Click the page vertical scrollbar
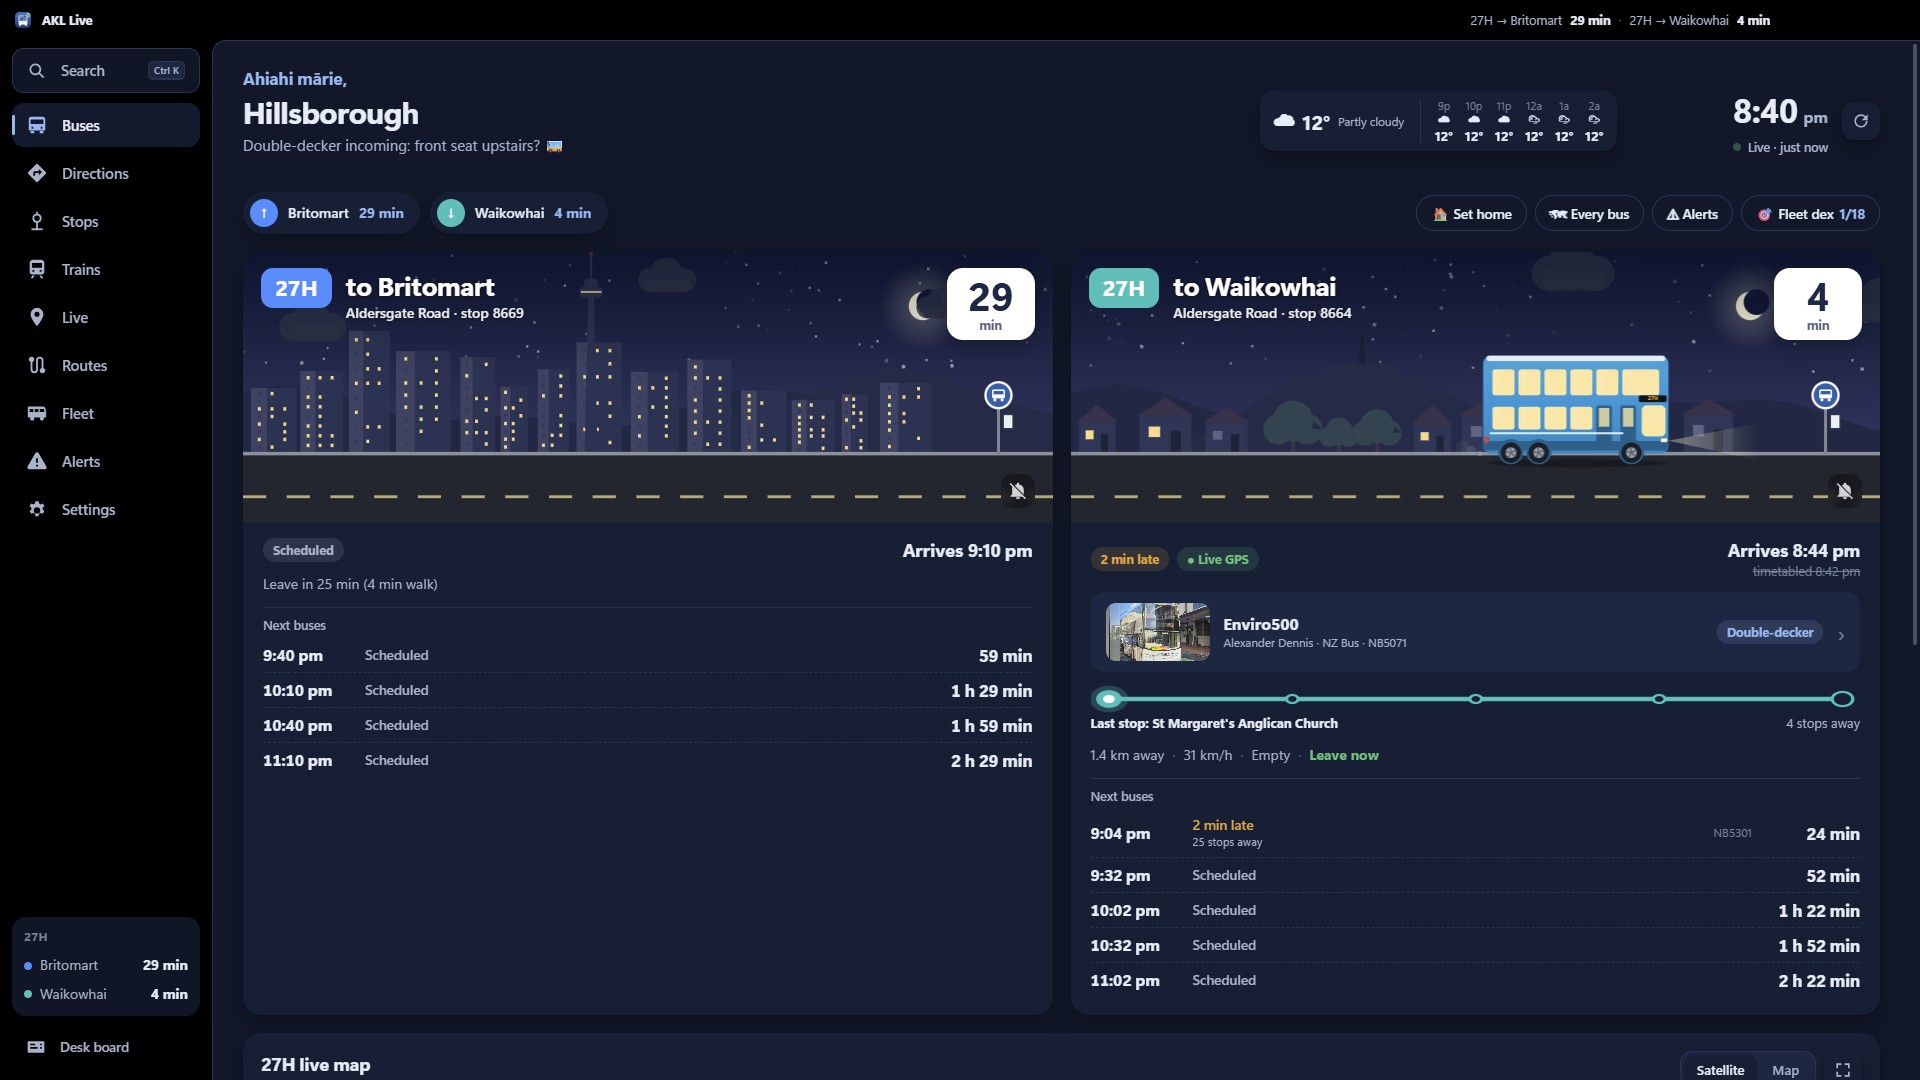1920x1080 pixels. (1914, 345)
